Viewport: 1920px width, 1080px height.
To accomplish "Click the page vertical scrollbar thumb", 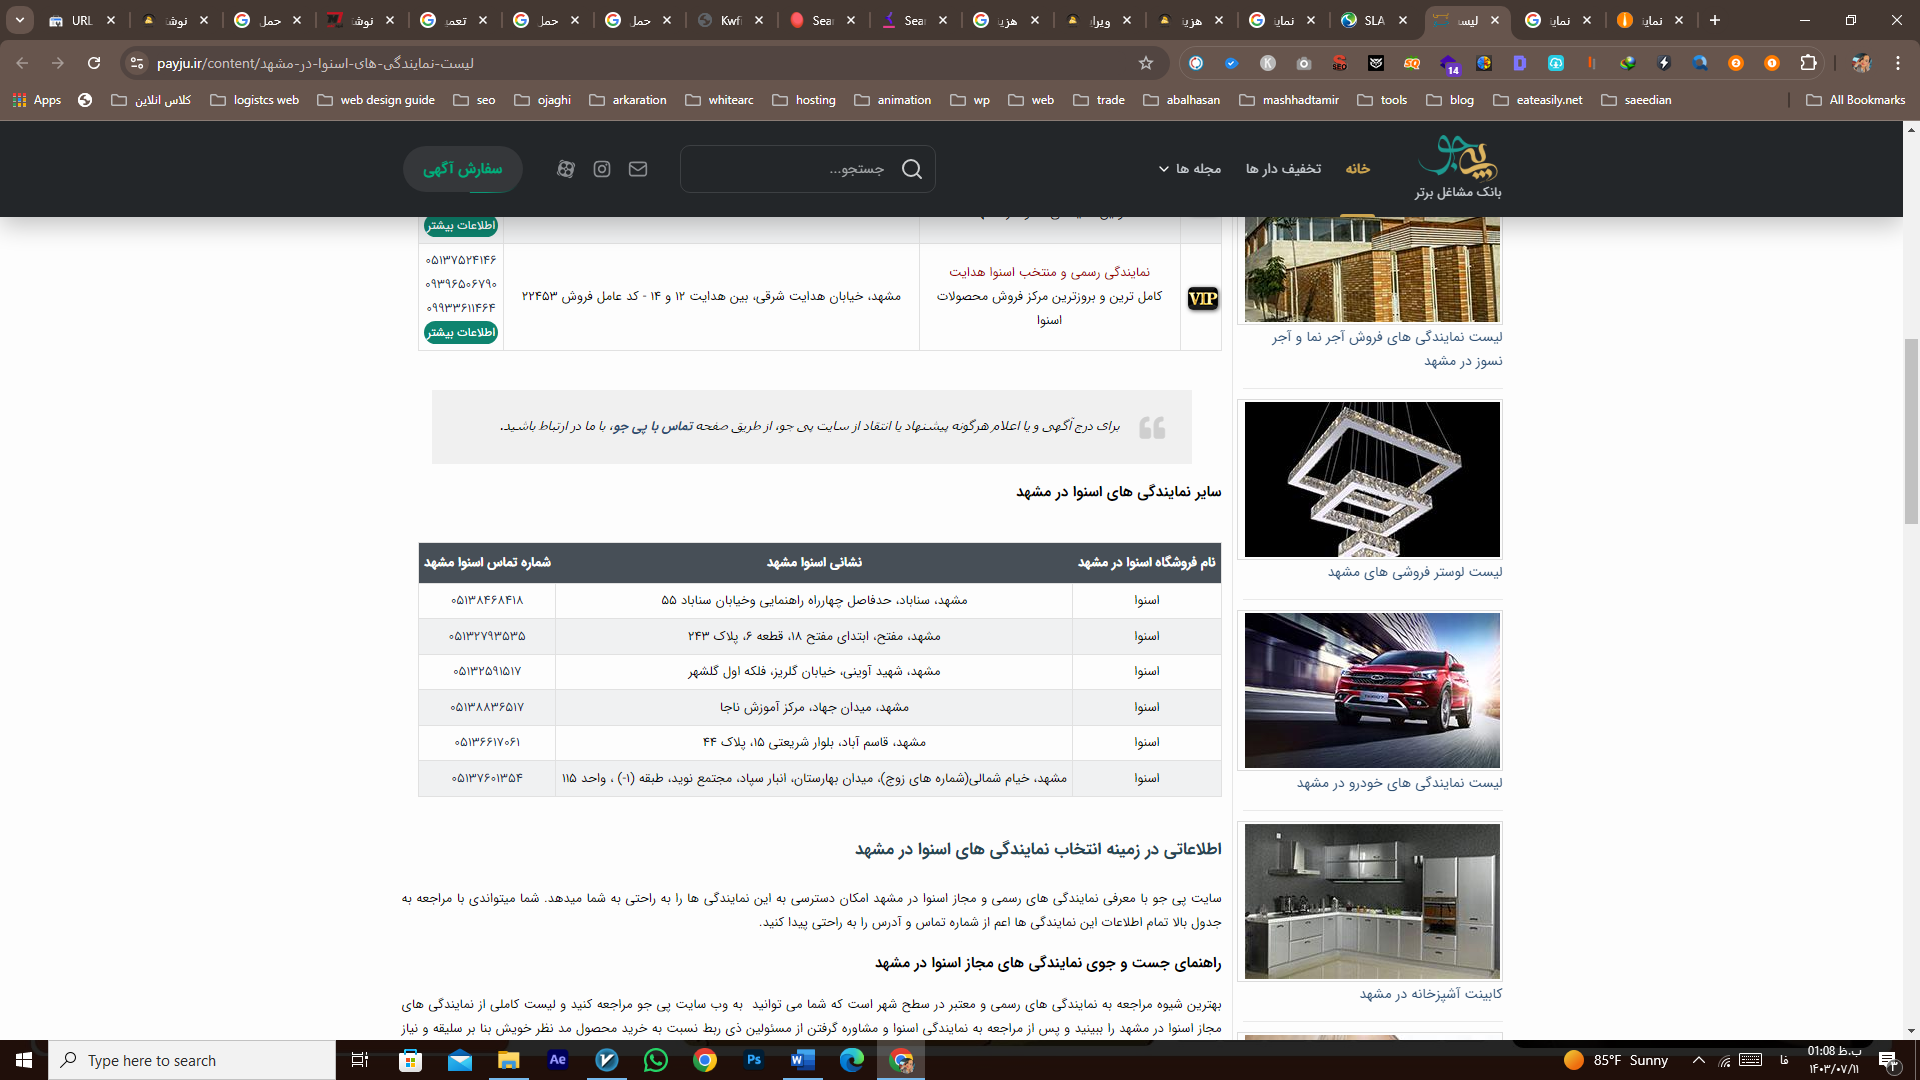I will tap(1911, 430).
